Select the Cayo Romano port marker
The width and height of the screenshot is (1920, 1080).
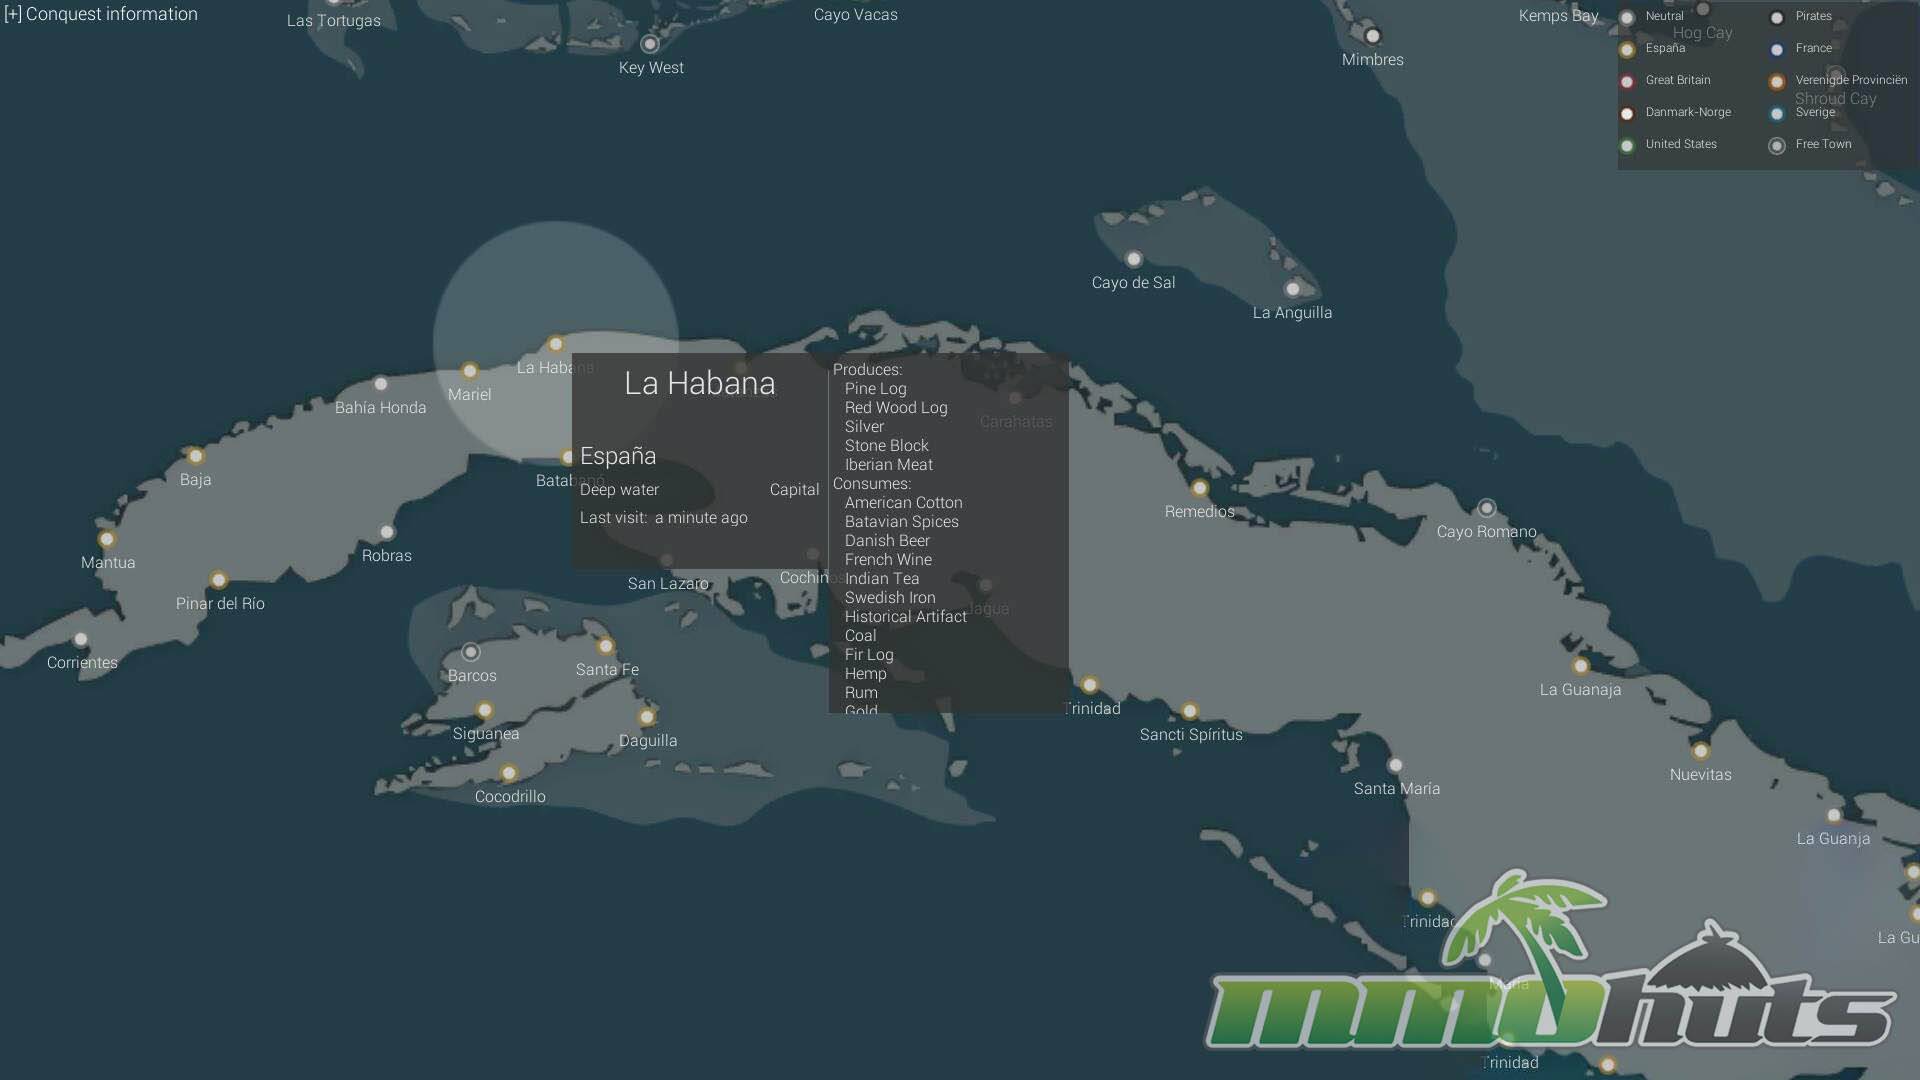pyautogui.click(x=1487, y=508)
